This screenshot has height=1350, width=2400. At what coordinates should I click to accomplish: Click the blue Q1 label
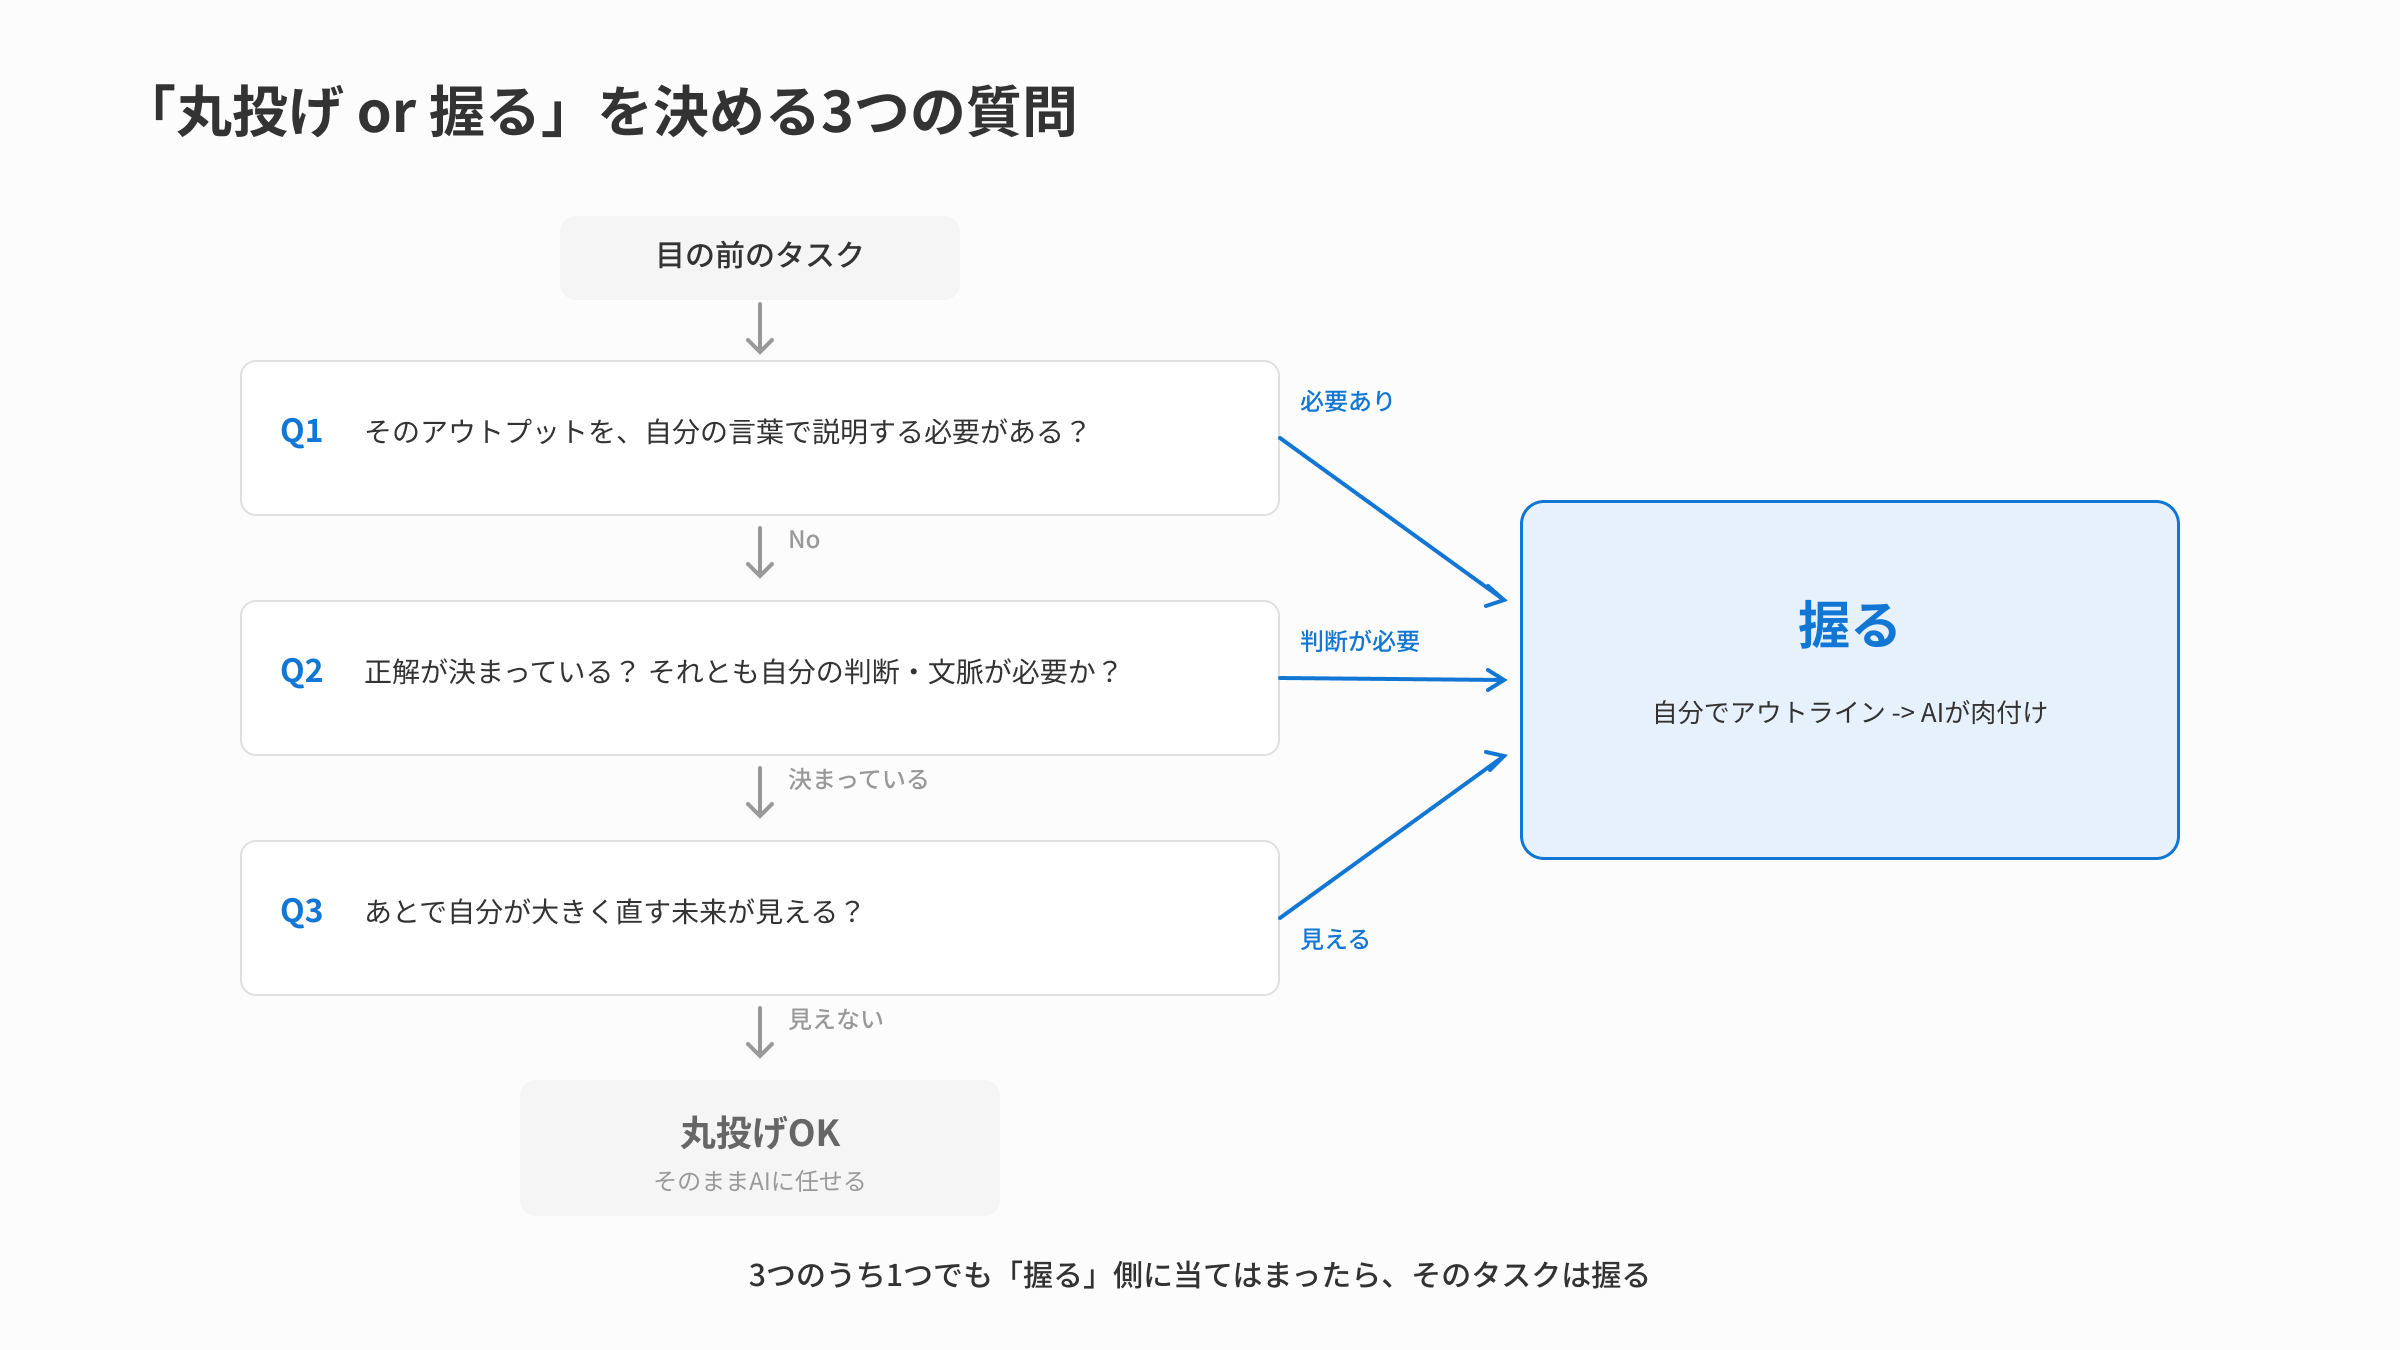pyautogui.click(x=301, y=431)
